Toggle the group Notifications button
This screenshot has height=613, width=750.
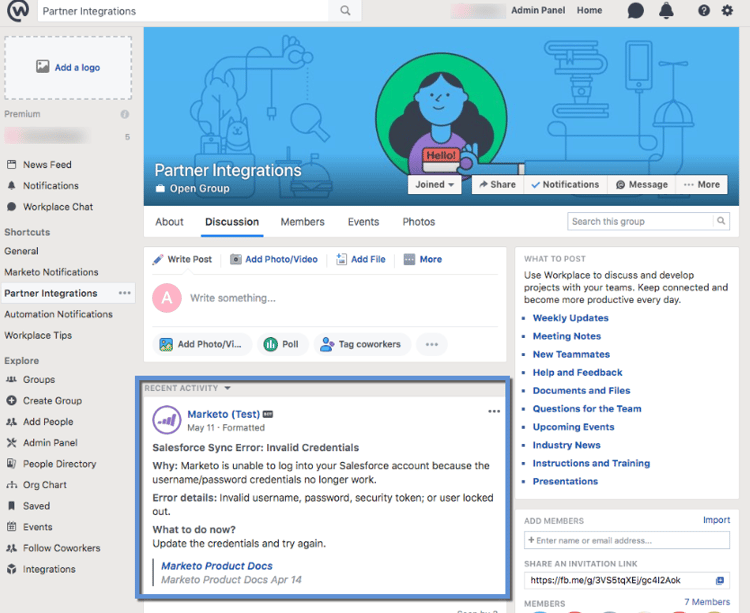click(565, 185)
